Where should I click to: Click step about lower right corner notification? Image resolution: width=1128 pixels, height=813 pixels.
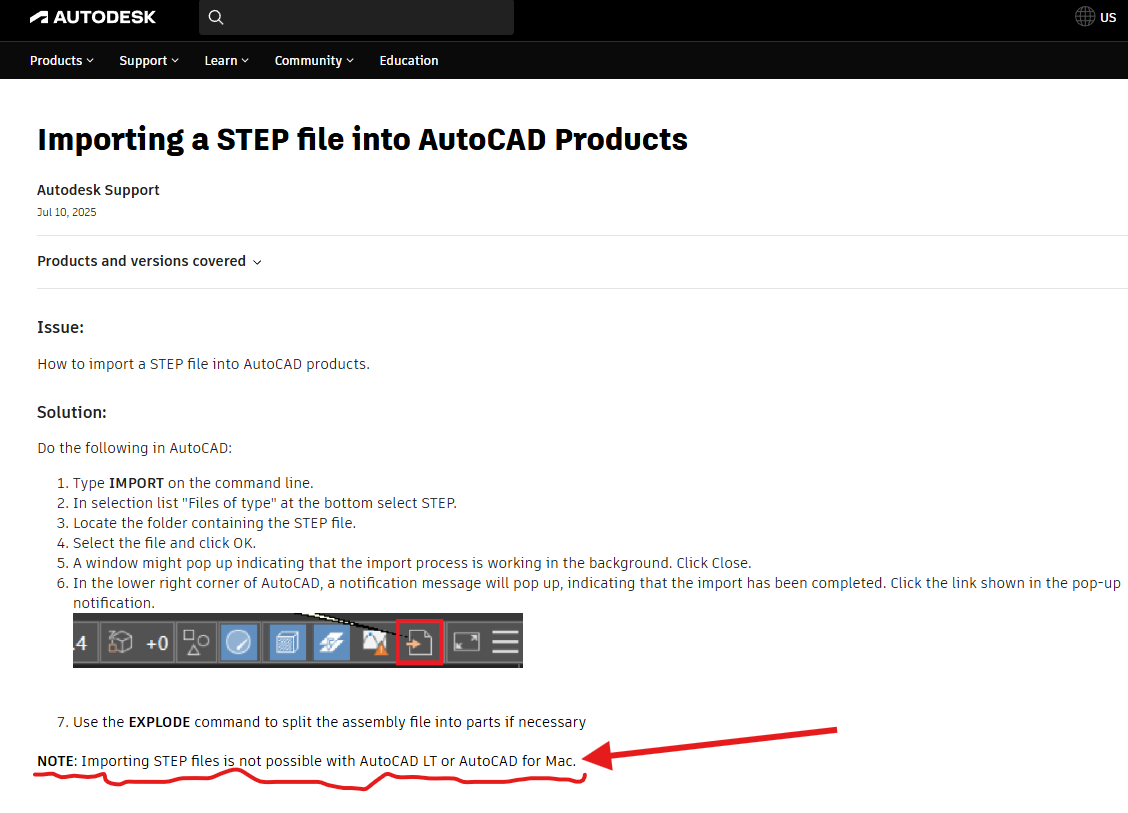pyautogui.click(x=597, y=593)
